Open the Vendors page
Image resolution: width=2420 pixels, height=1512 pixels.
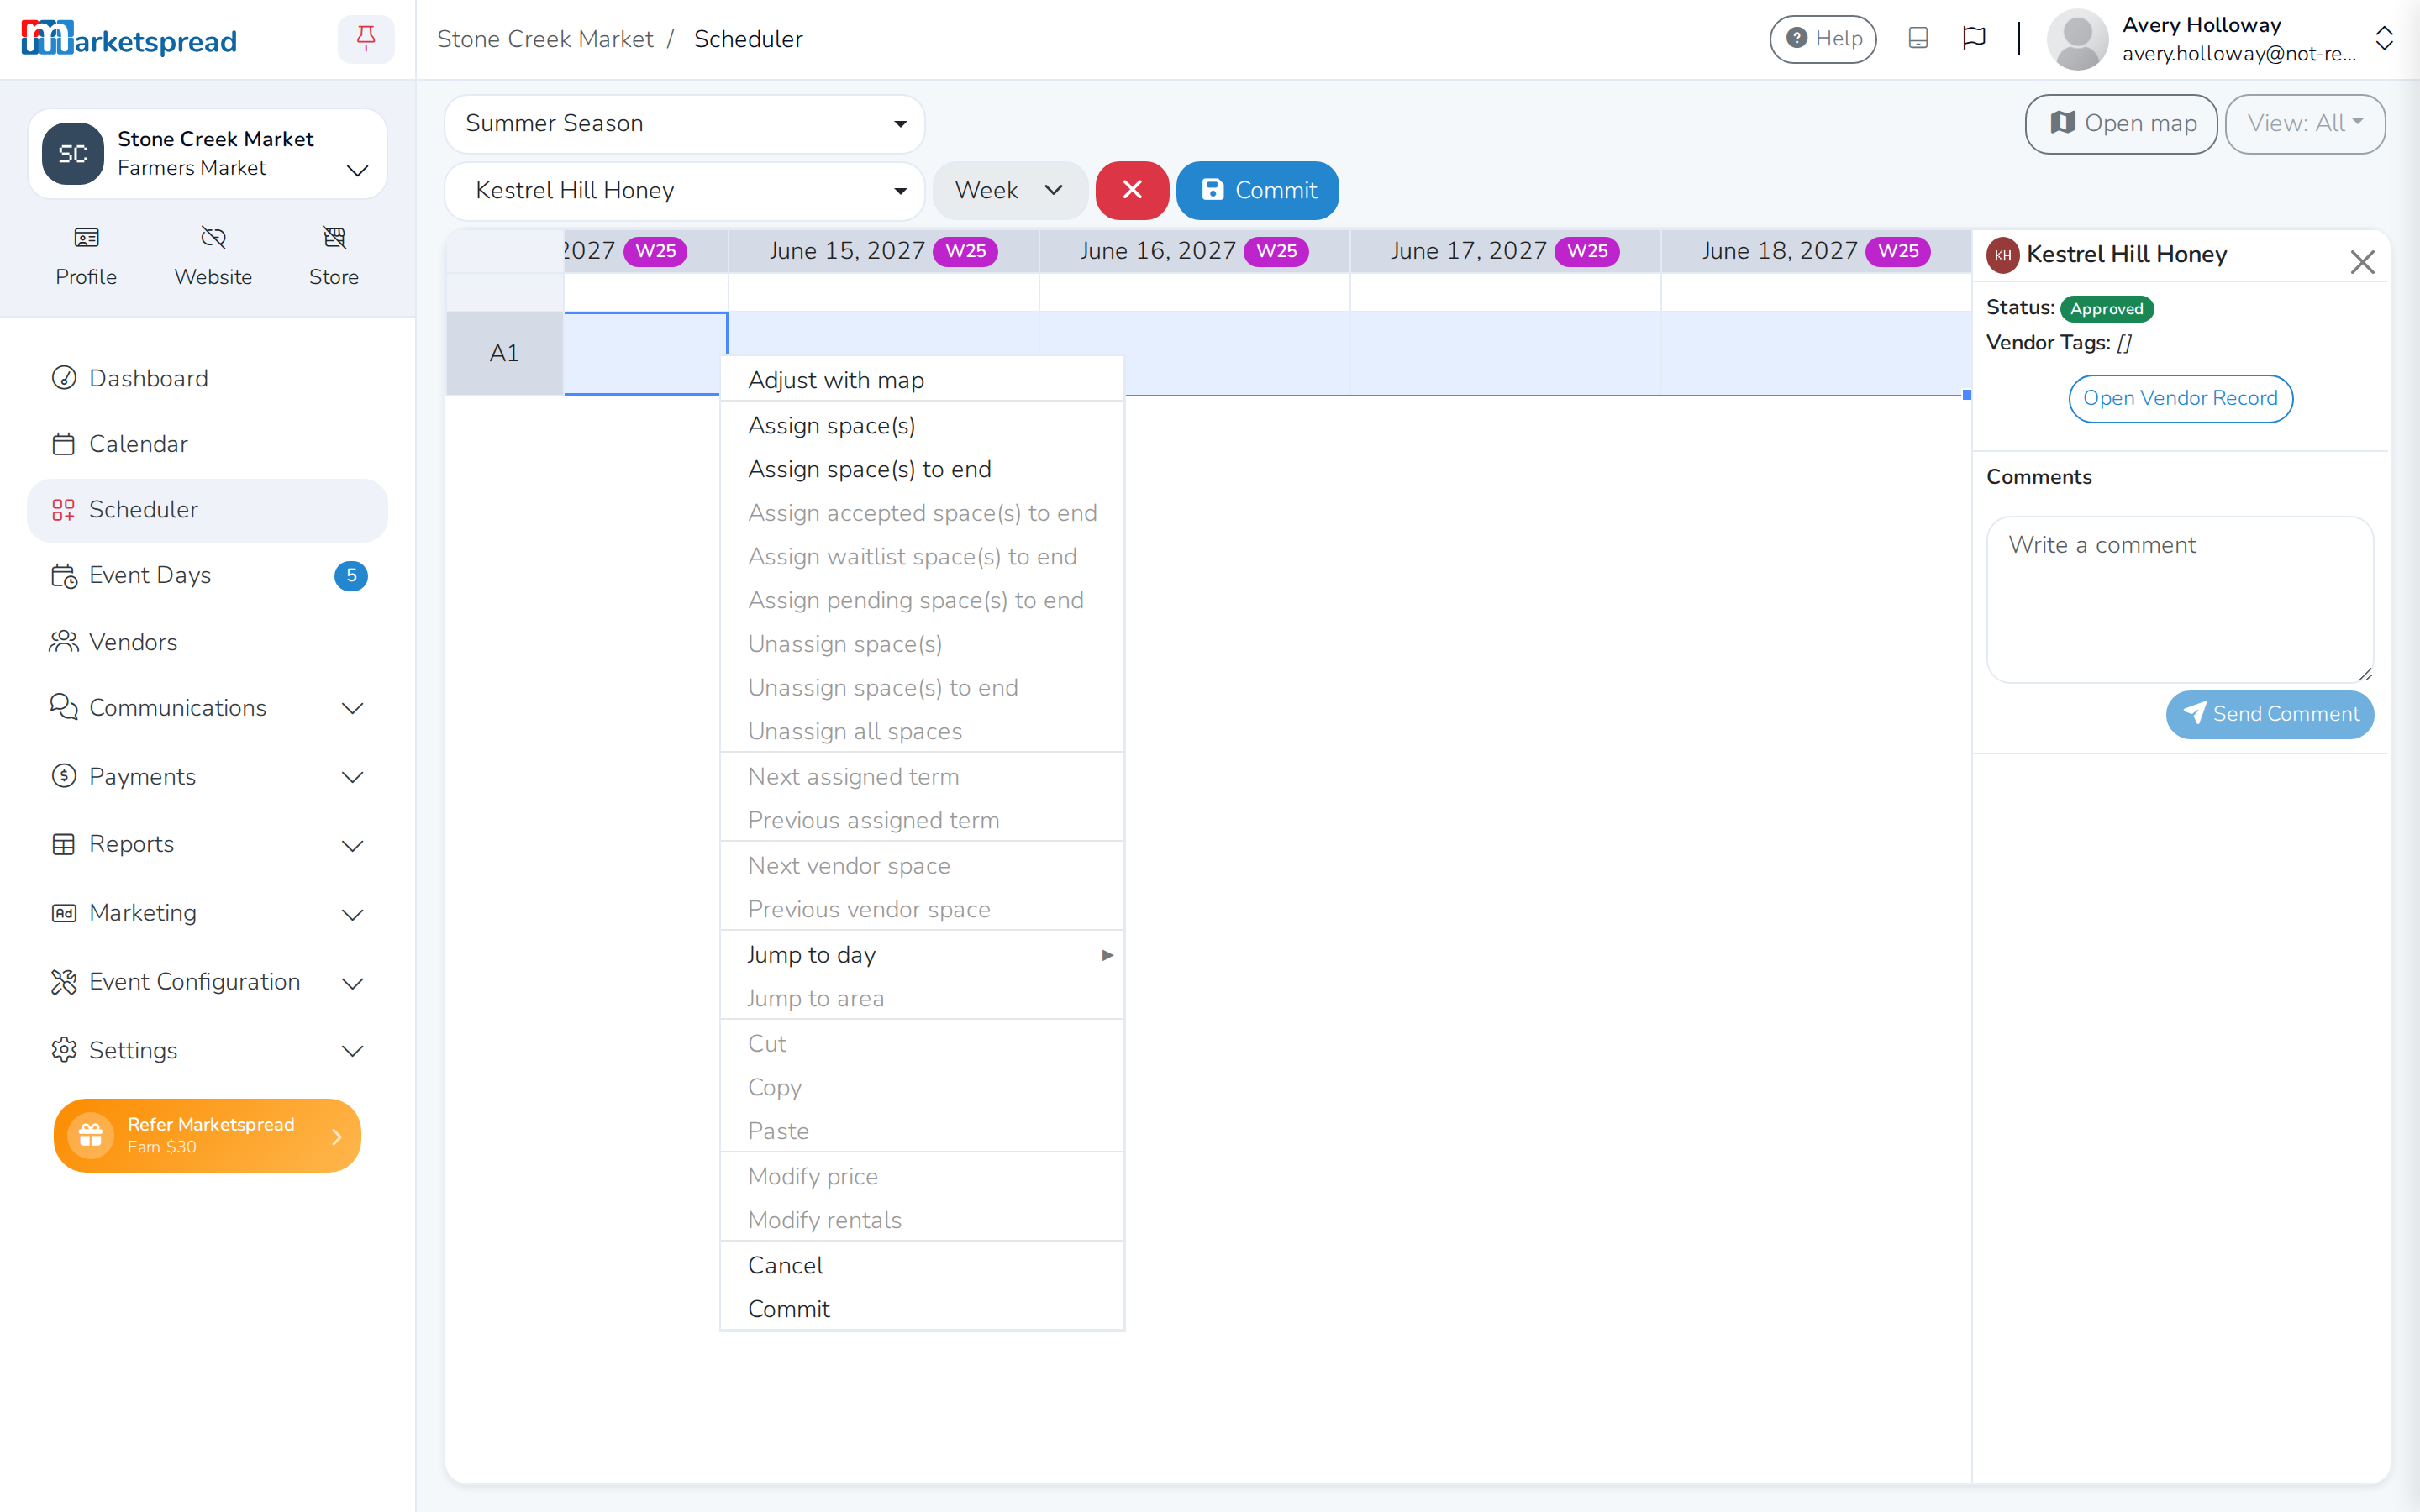coord(207,642)
